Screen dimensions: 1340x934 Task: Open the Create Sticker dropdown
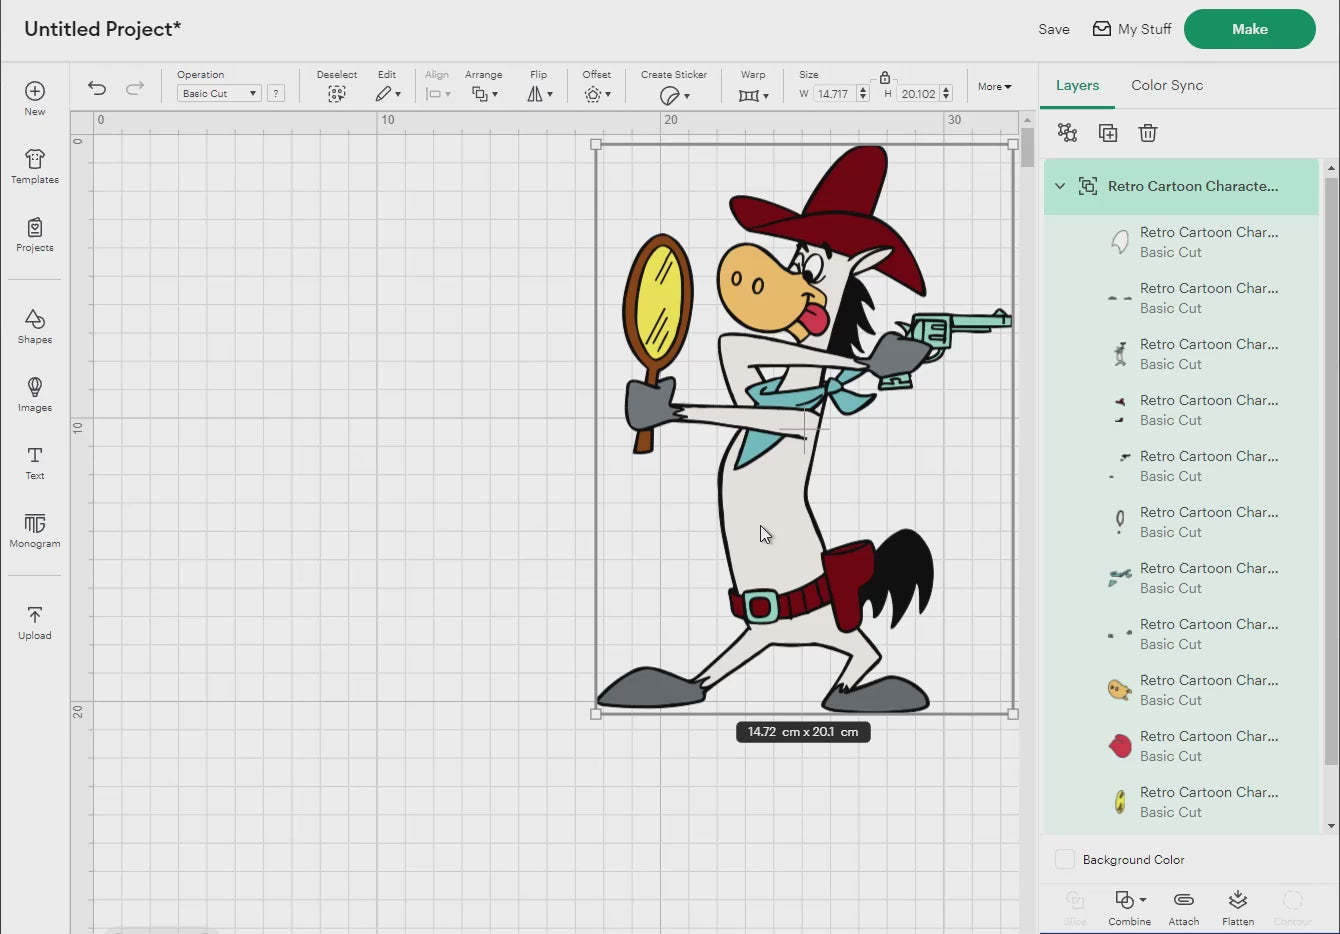[674, 95]
